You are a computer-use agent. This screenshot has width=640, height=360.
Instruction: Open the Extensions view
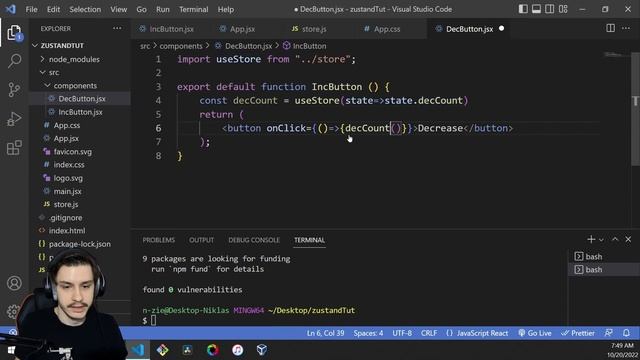point(14,148)
